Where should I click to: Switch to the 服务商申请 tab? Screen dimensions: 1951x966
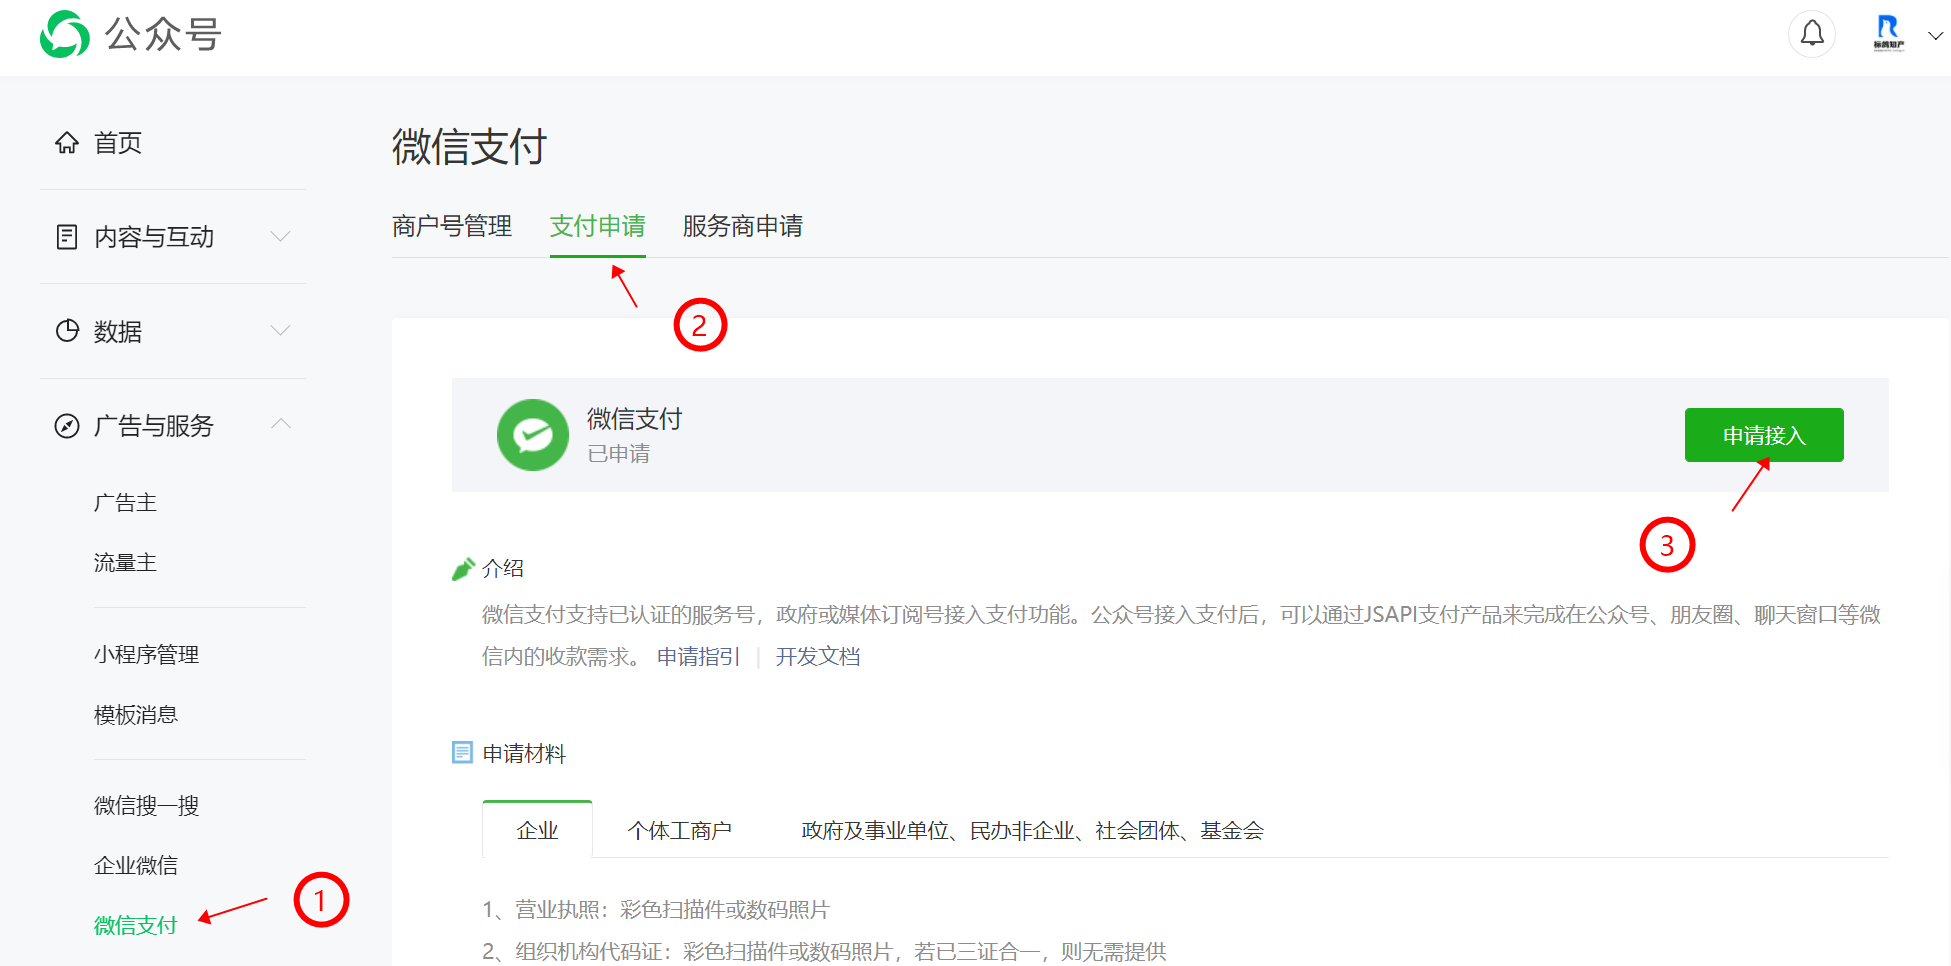[743, 226]
